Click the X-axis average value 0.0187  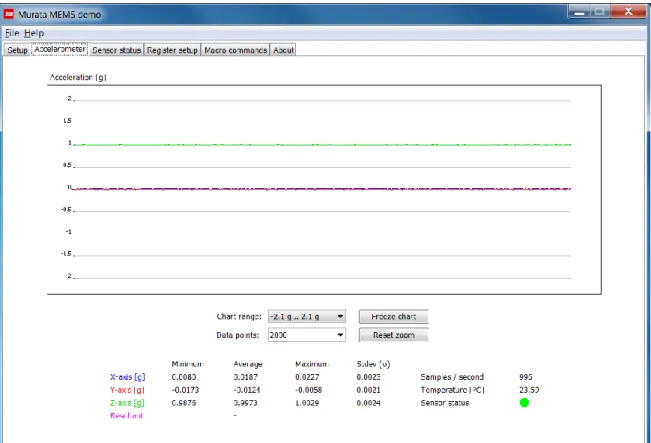(245, 377)
